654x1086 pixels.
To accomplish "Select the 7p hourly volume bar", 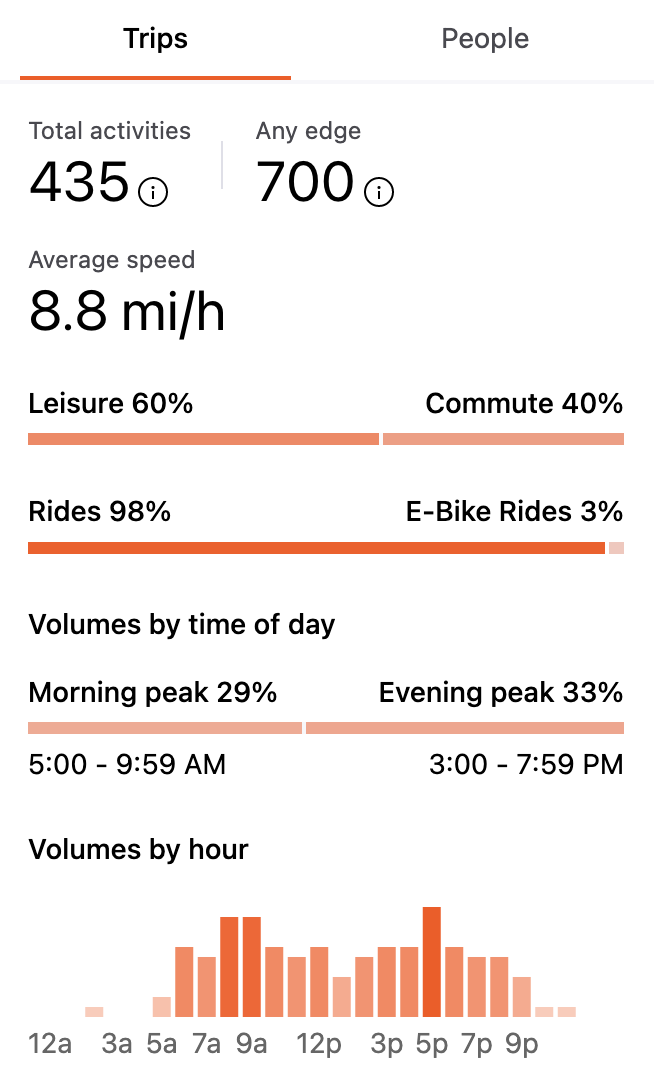I will (477, 987).
